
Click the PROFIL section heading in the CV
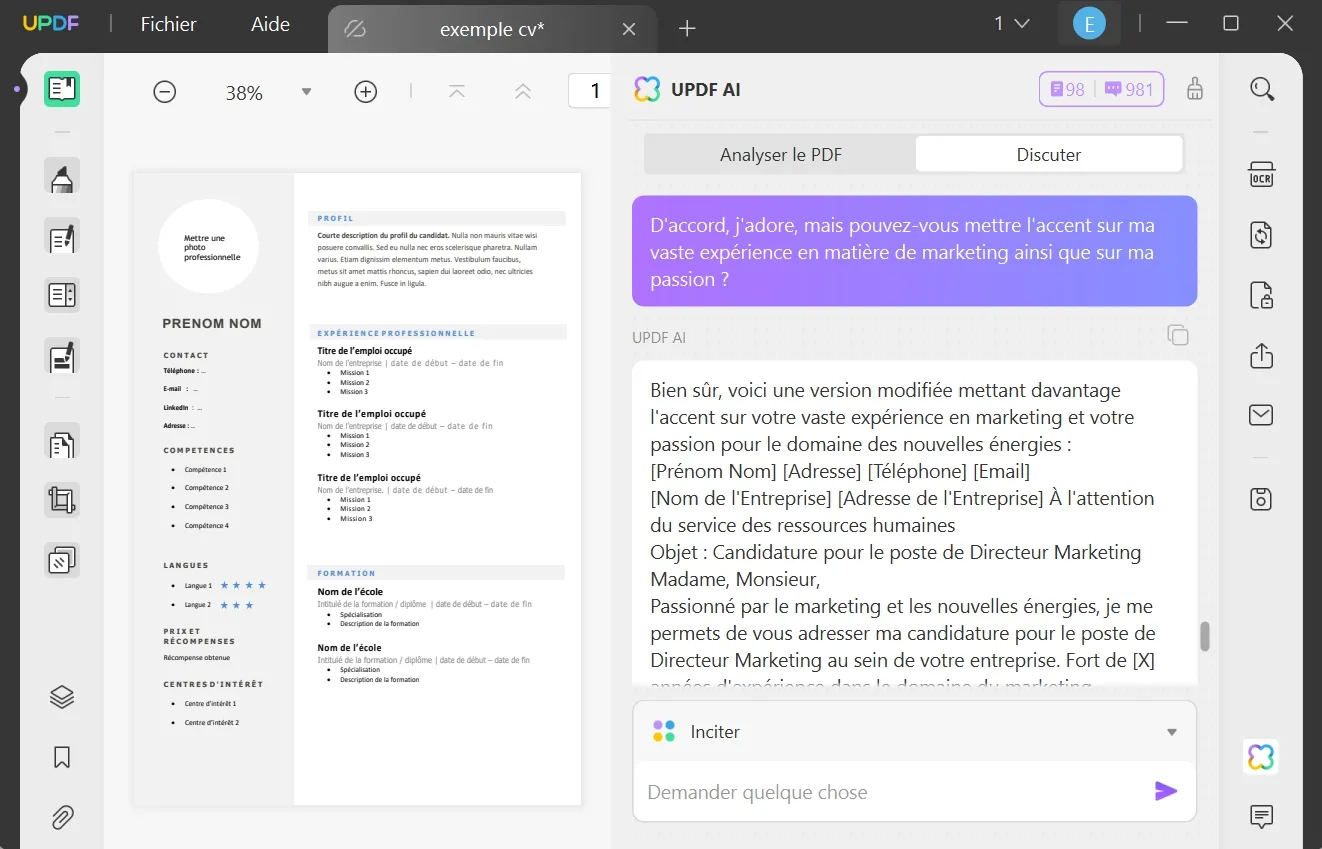click(335, 218)
